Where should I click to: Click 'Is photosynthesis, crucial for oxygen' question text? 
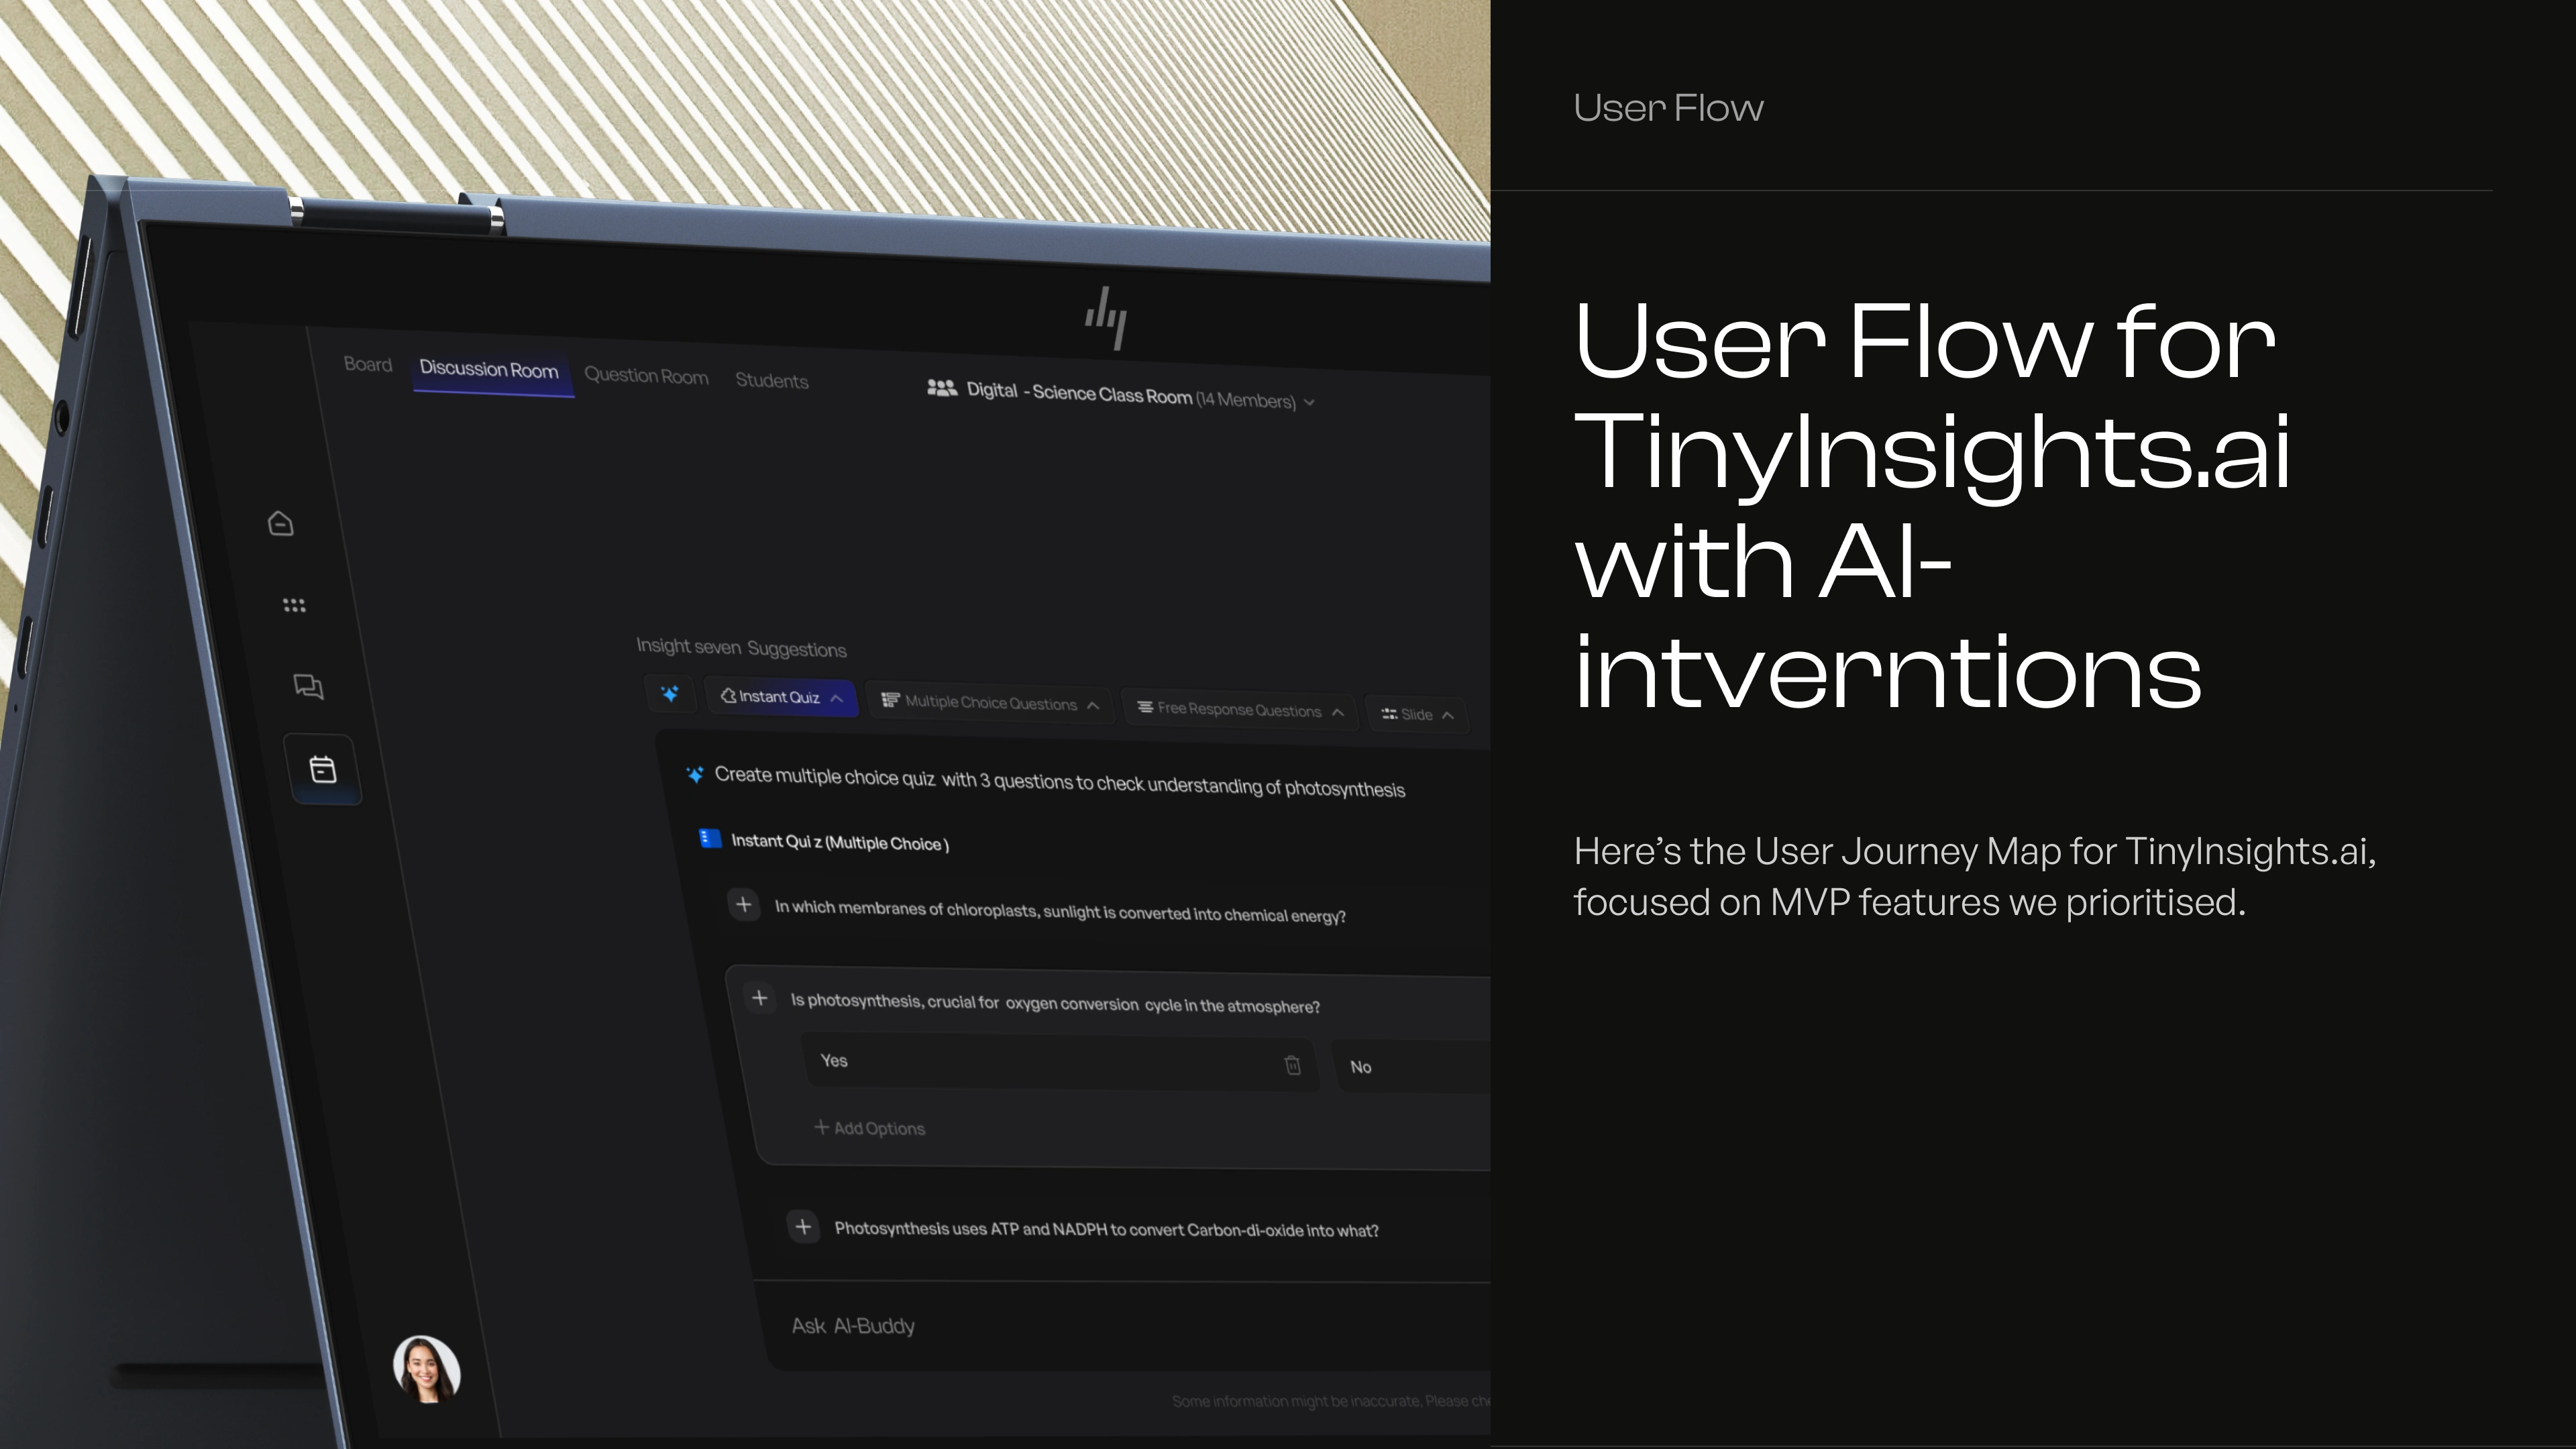point(1055,1003)
